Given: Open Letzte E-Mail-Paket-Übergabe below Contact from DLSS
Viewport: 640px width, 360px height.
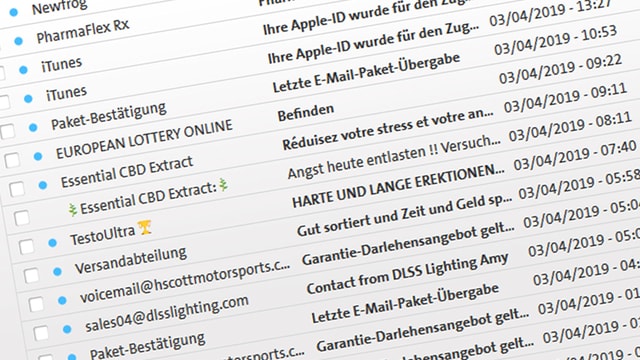Looking at the screenshot, I should click(405, 303).
